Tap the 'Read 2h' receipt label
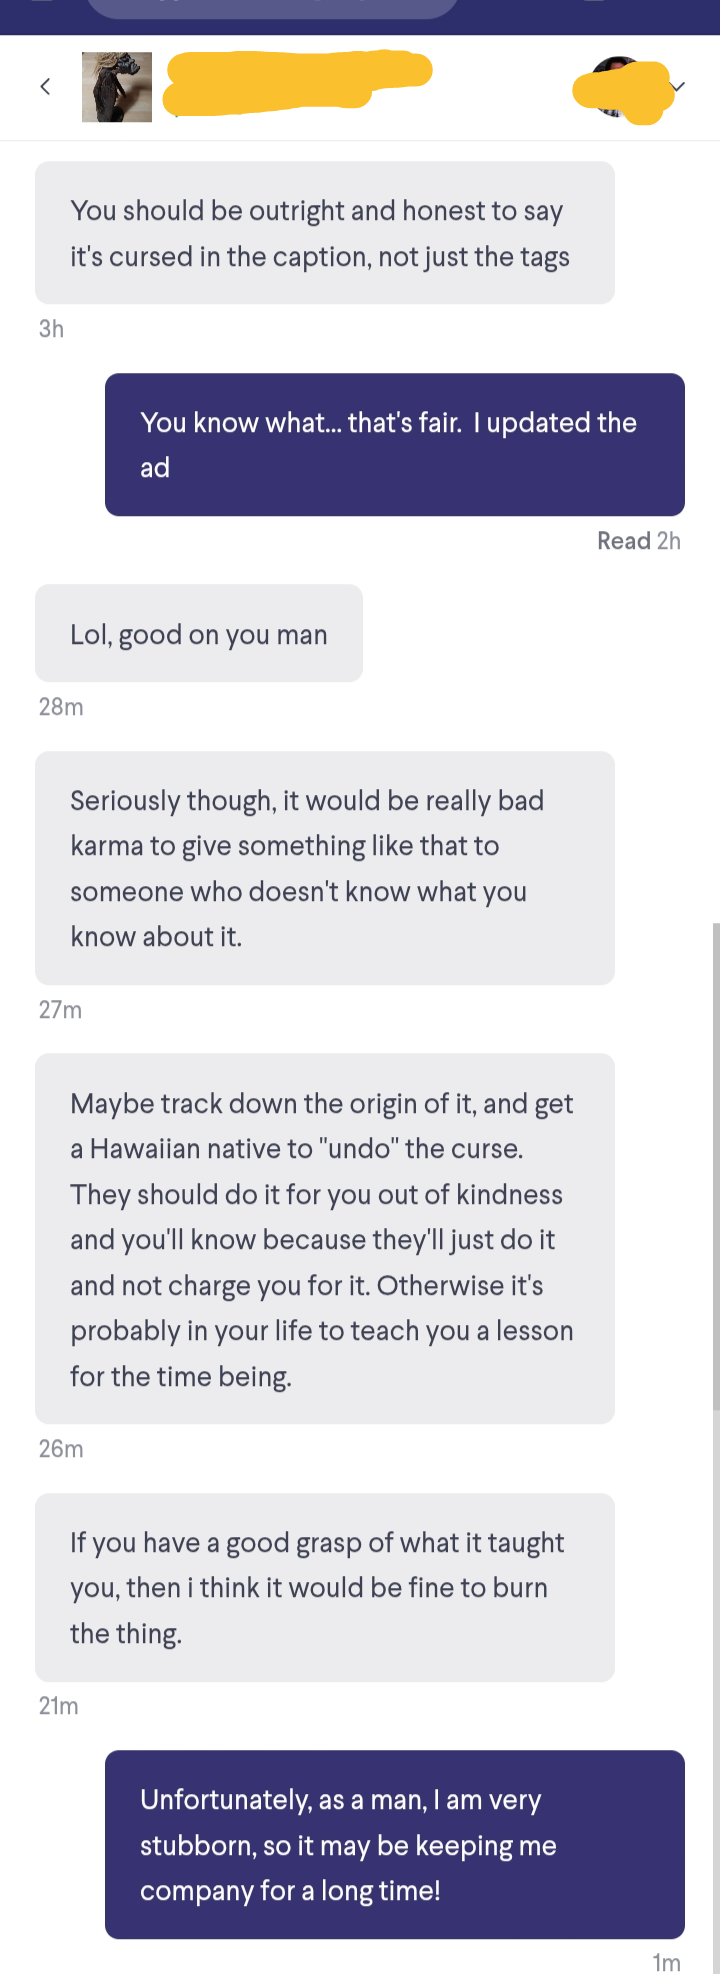 pos(638,541)
